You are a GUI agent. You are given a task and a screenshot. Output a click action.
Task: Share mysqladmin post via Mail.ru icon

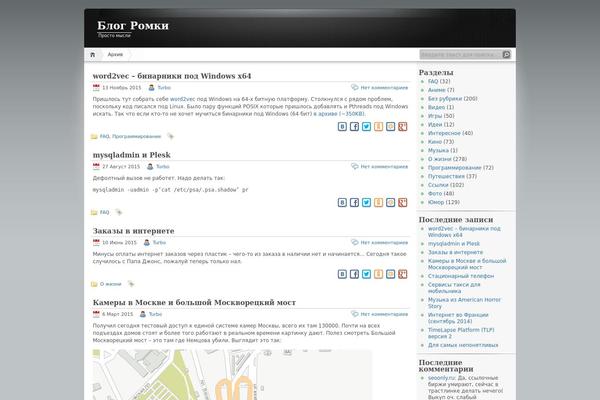[x=390, y=202]
